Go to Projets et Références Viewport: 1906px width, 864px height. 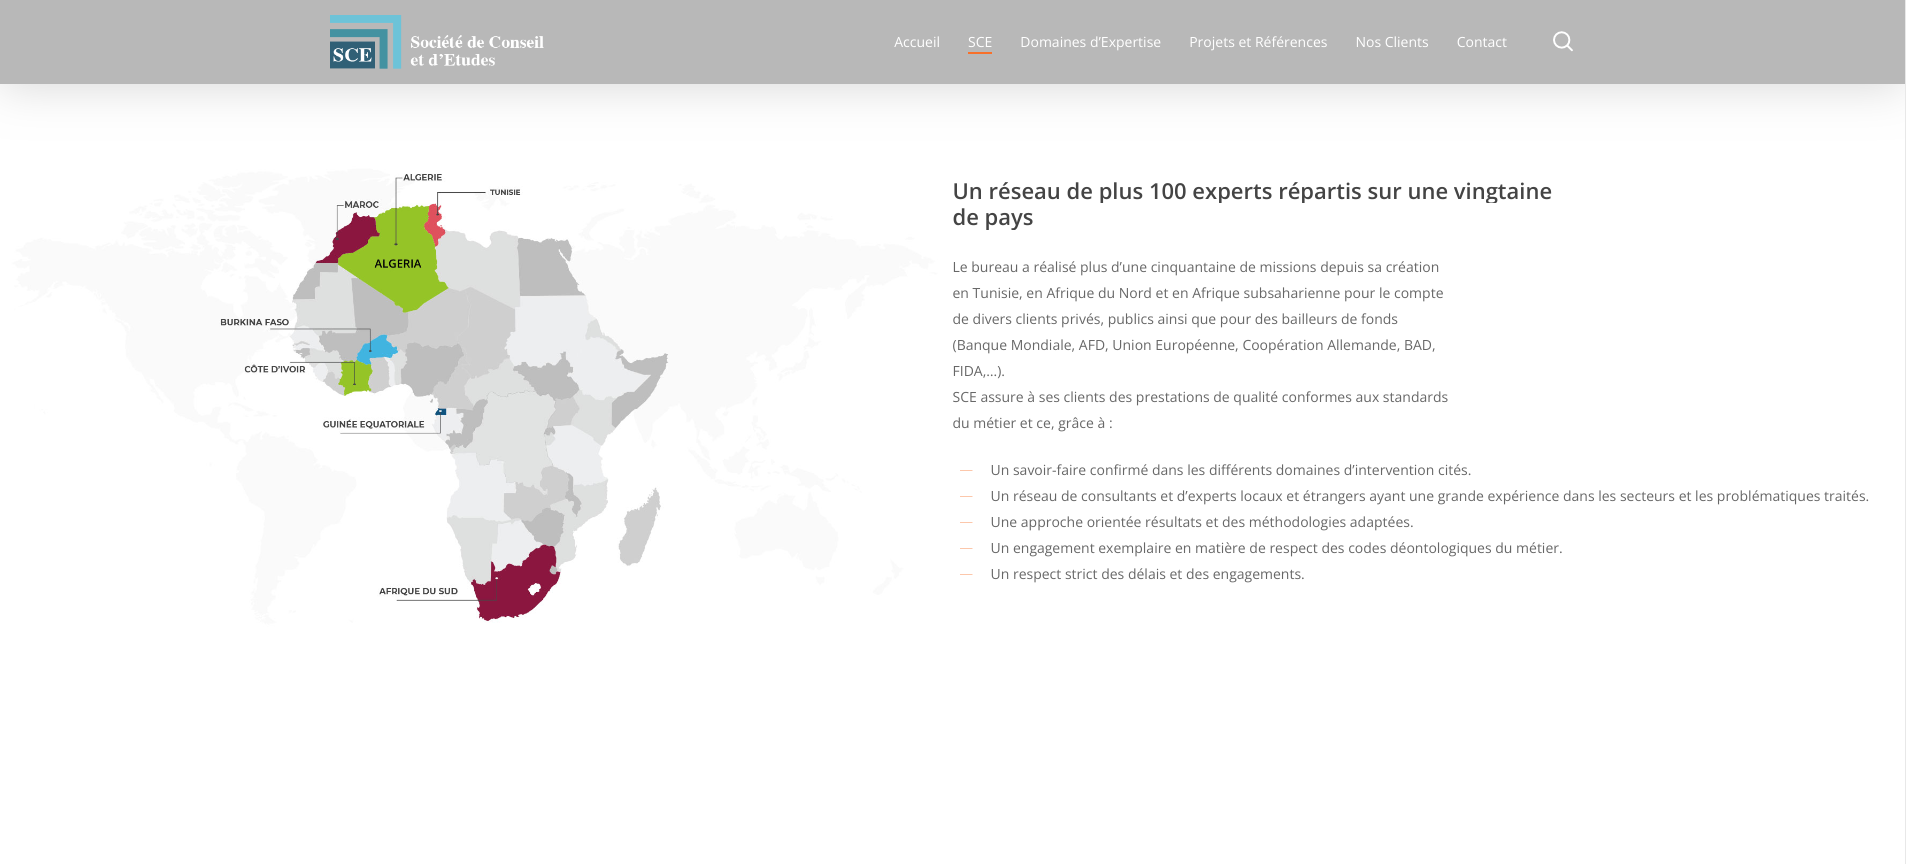pos(1257,42)
